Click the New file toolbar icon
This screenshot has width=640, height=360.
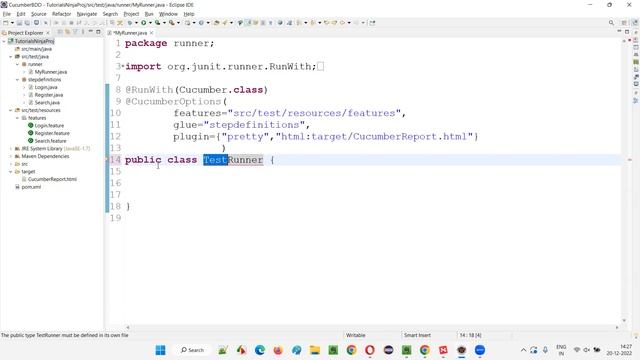pos(6,23)
